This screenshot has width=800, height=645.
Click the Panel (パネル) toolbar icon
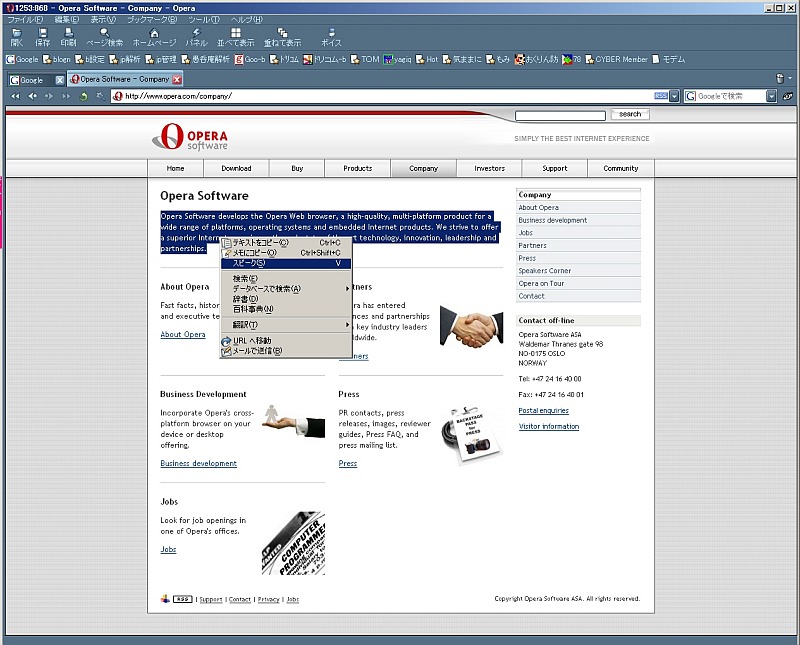[197, 37]
